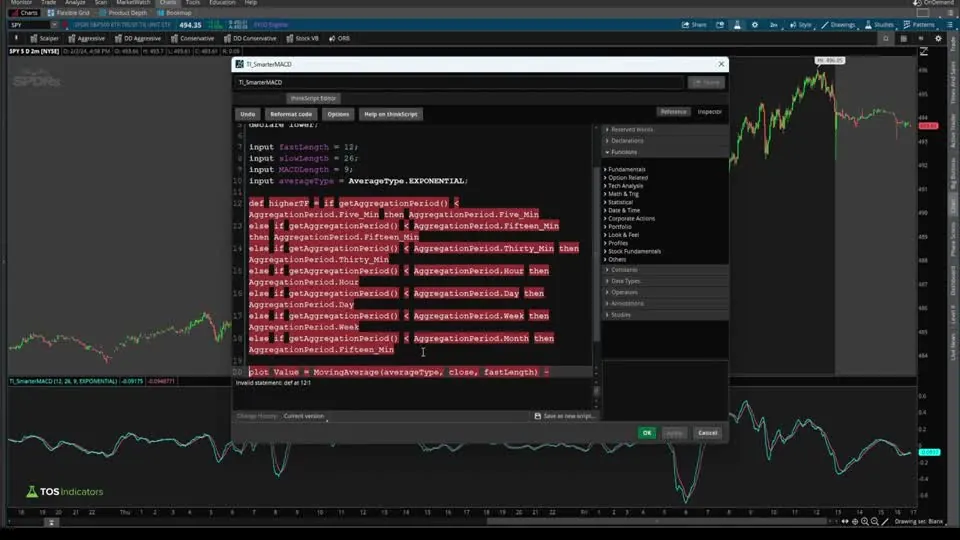The width and height of the screenshot is (960, 540).
Task: Open chart settings gear in blue toolbar
Action: (x=755, y=24)
